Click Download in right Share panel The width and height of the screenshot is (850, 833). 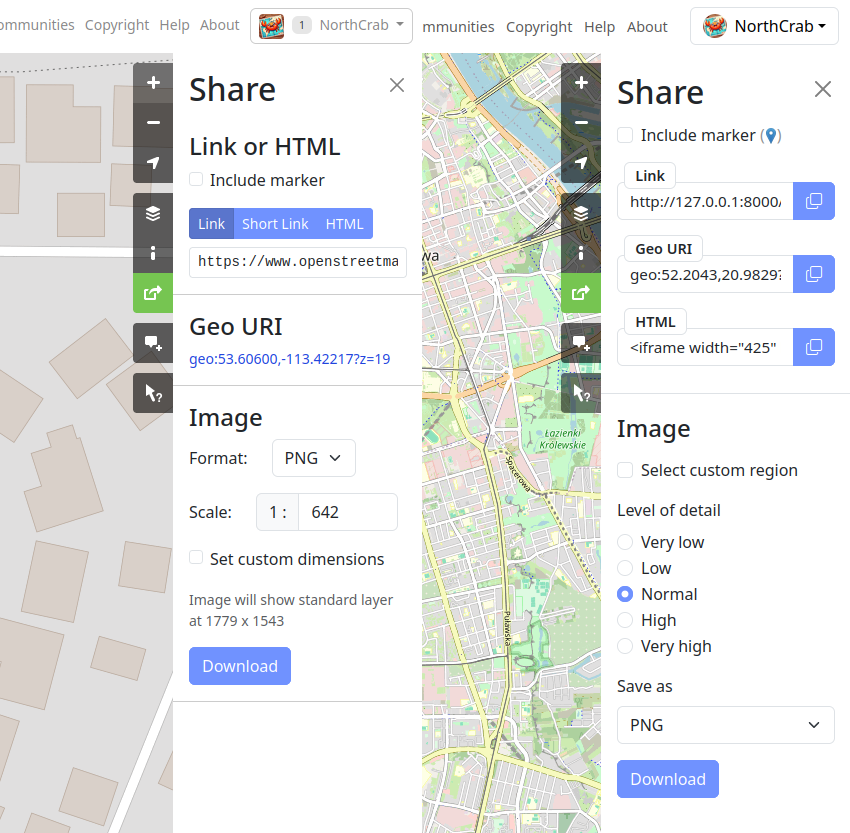pyautogui.click(x=668, y=779)
